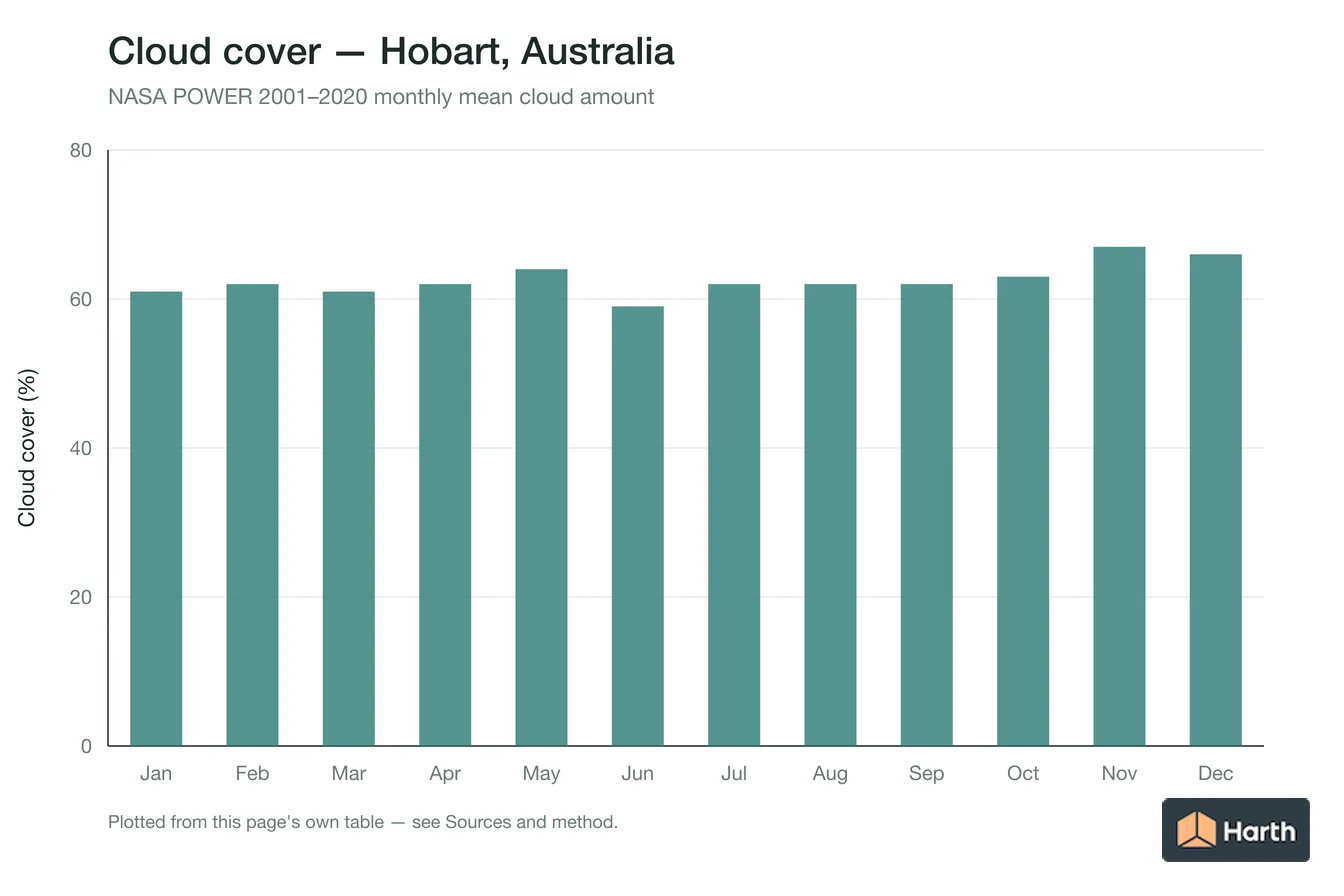Click the Jul bar in the chart
This screenshot has height=896, width=1344.
[x=734, y=515]
